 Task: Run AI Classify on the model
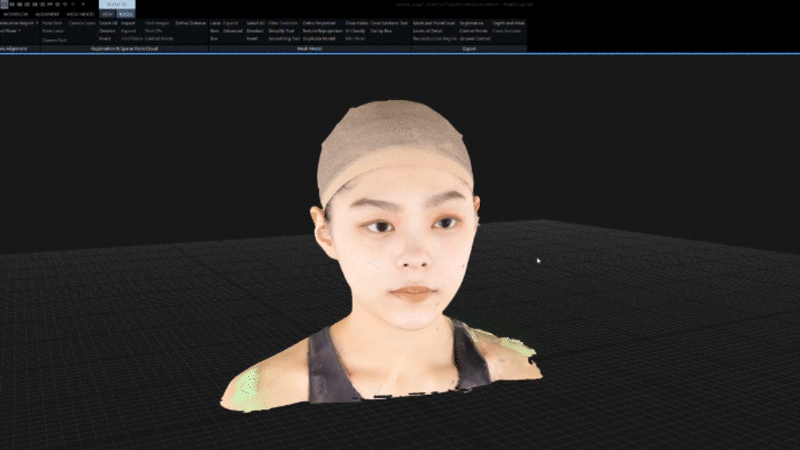point(356,31)
